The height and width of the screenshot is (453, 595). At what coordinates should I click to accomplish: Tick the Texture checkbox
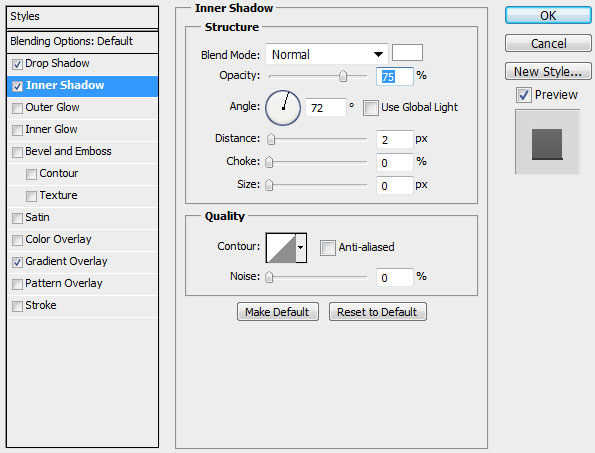tap(31, 196)
